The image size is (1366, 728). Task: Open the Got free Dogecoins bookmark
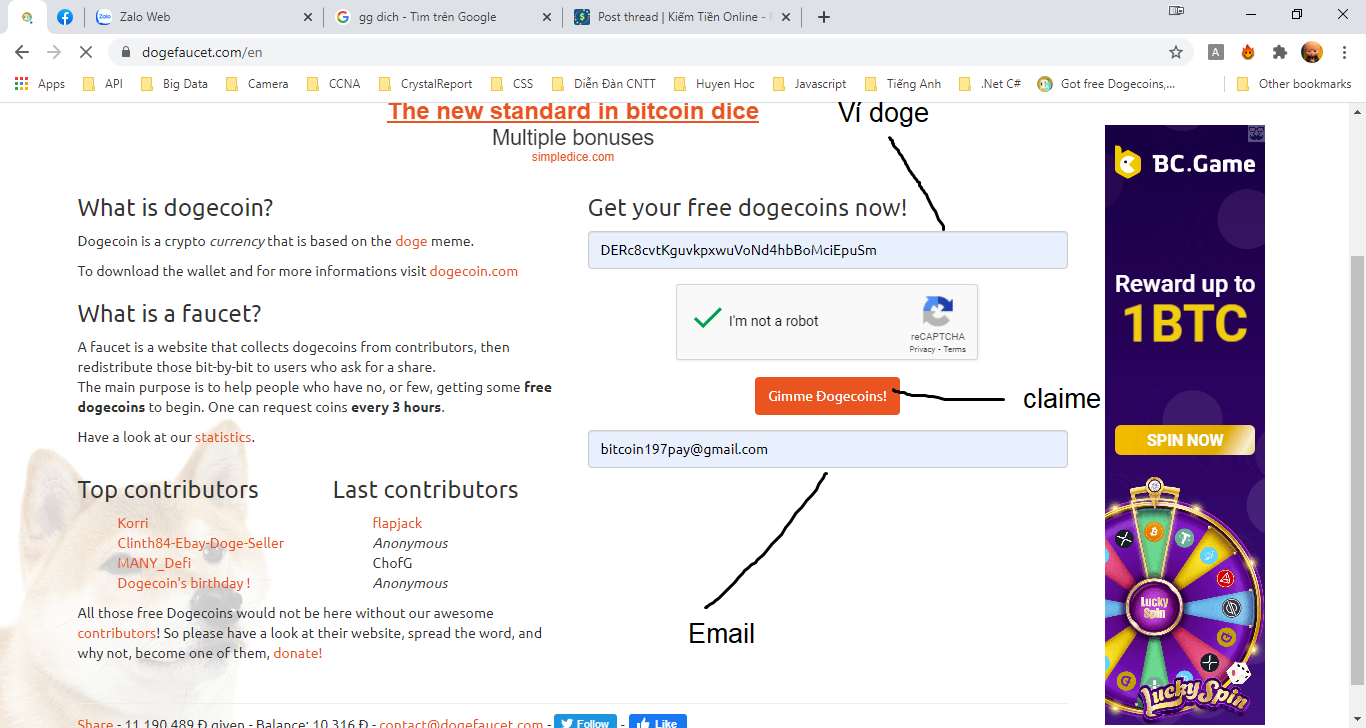1106,84
